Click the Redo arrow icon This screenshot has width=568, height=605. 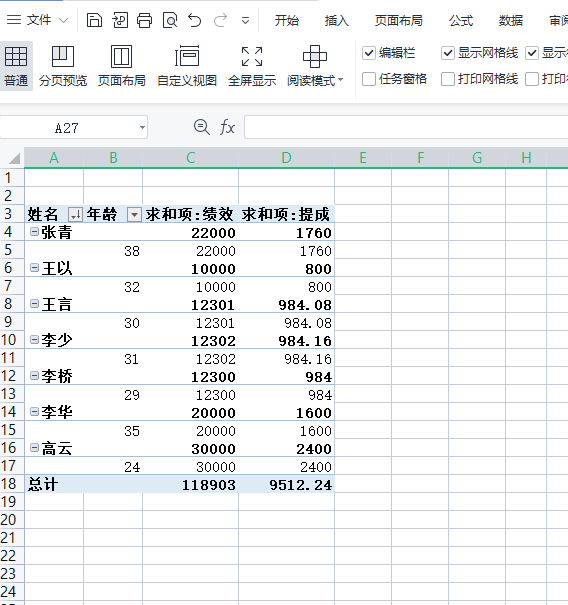click(220, 20)
